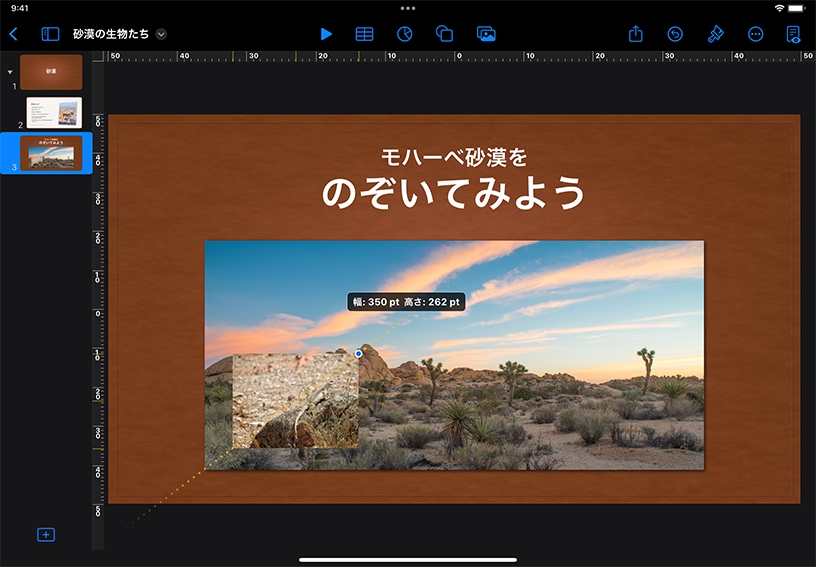Insert a chart from the toolbar
The width and height of the screenshot is (816, 567).
(405, 34)
